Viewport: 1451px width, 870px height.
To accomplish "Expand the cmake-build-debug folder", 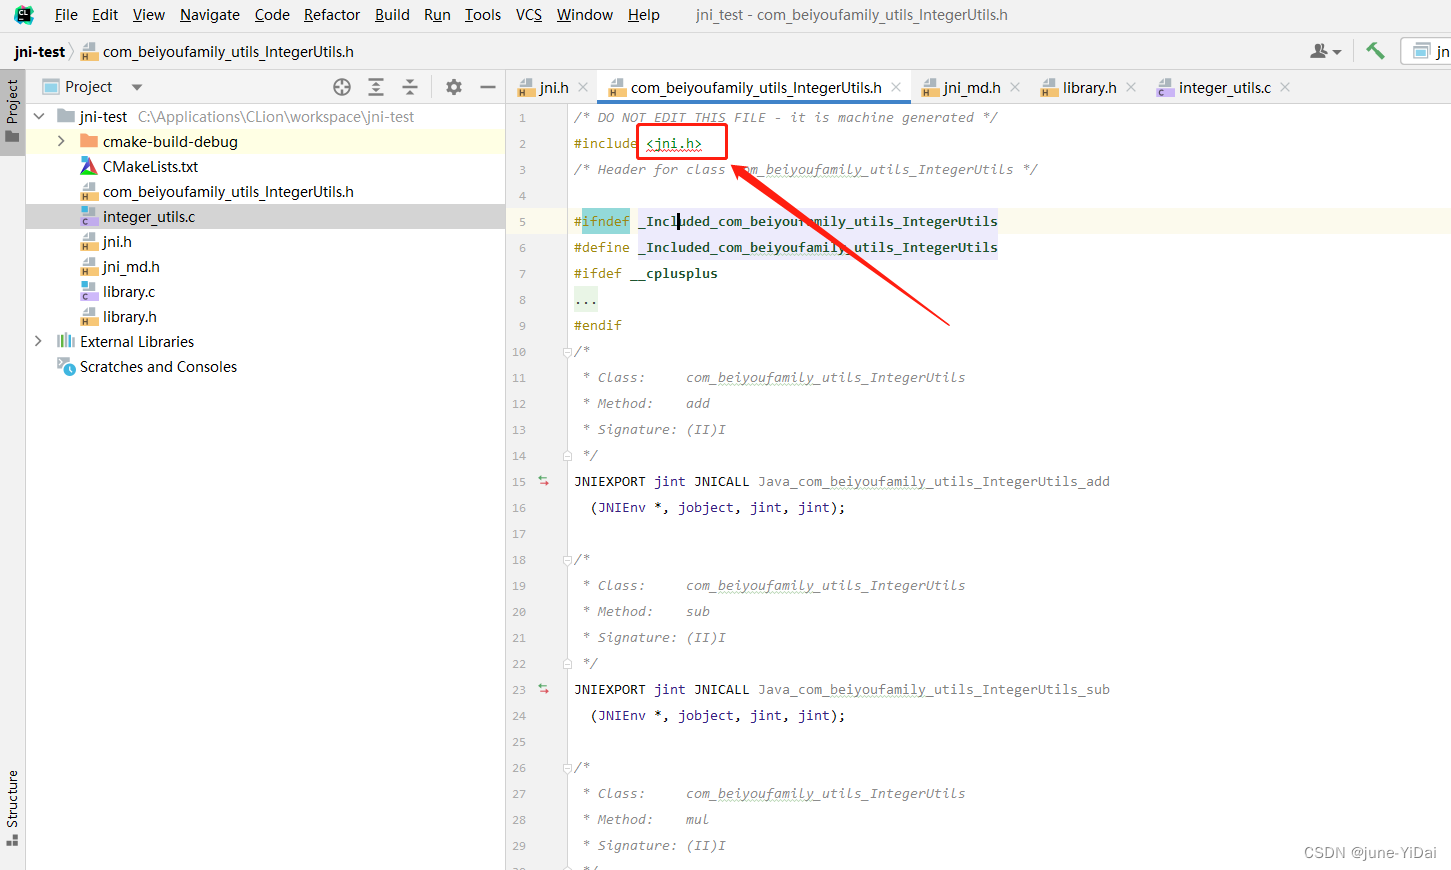I will 61,142.
